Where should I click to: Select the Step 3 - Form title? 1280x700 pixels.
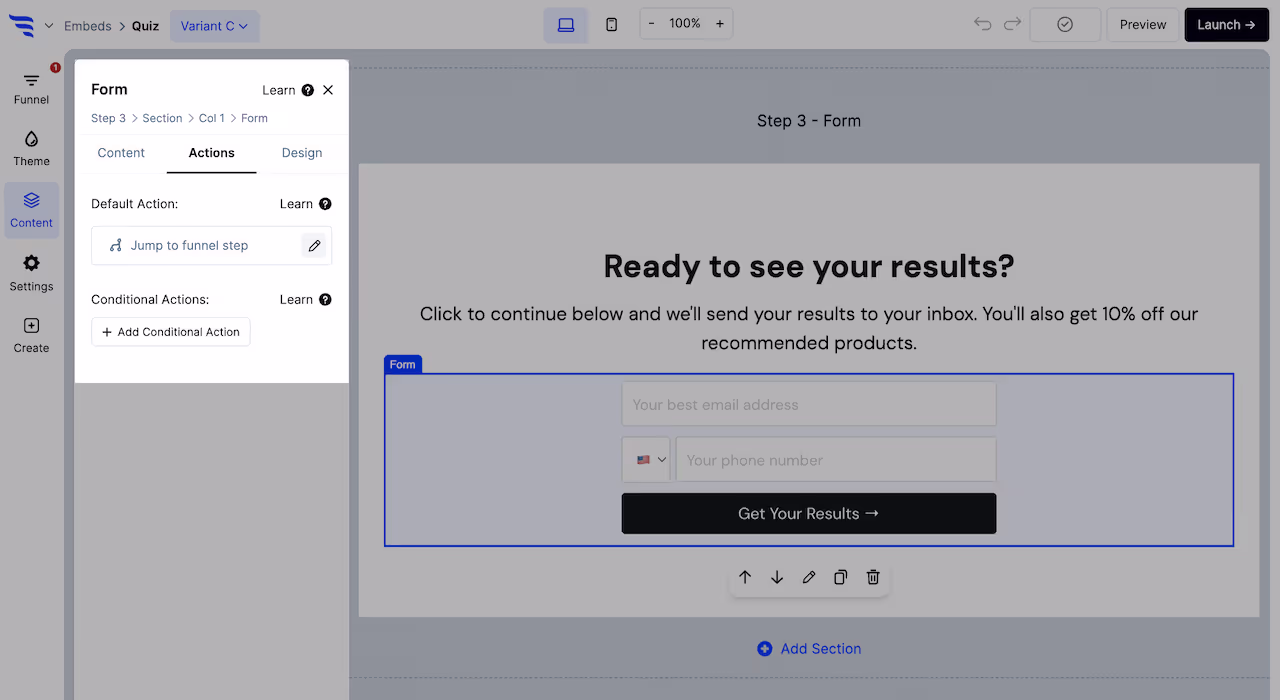tap(809, 121)
